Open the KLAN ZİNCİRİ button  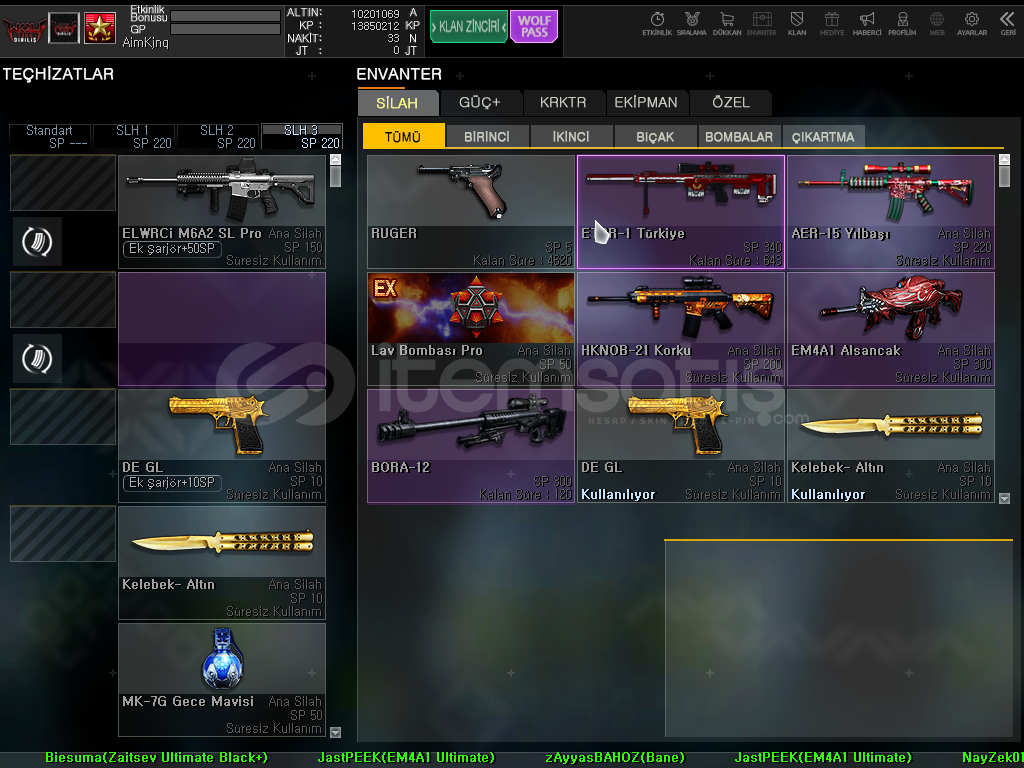click(x=468, y=27)
